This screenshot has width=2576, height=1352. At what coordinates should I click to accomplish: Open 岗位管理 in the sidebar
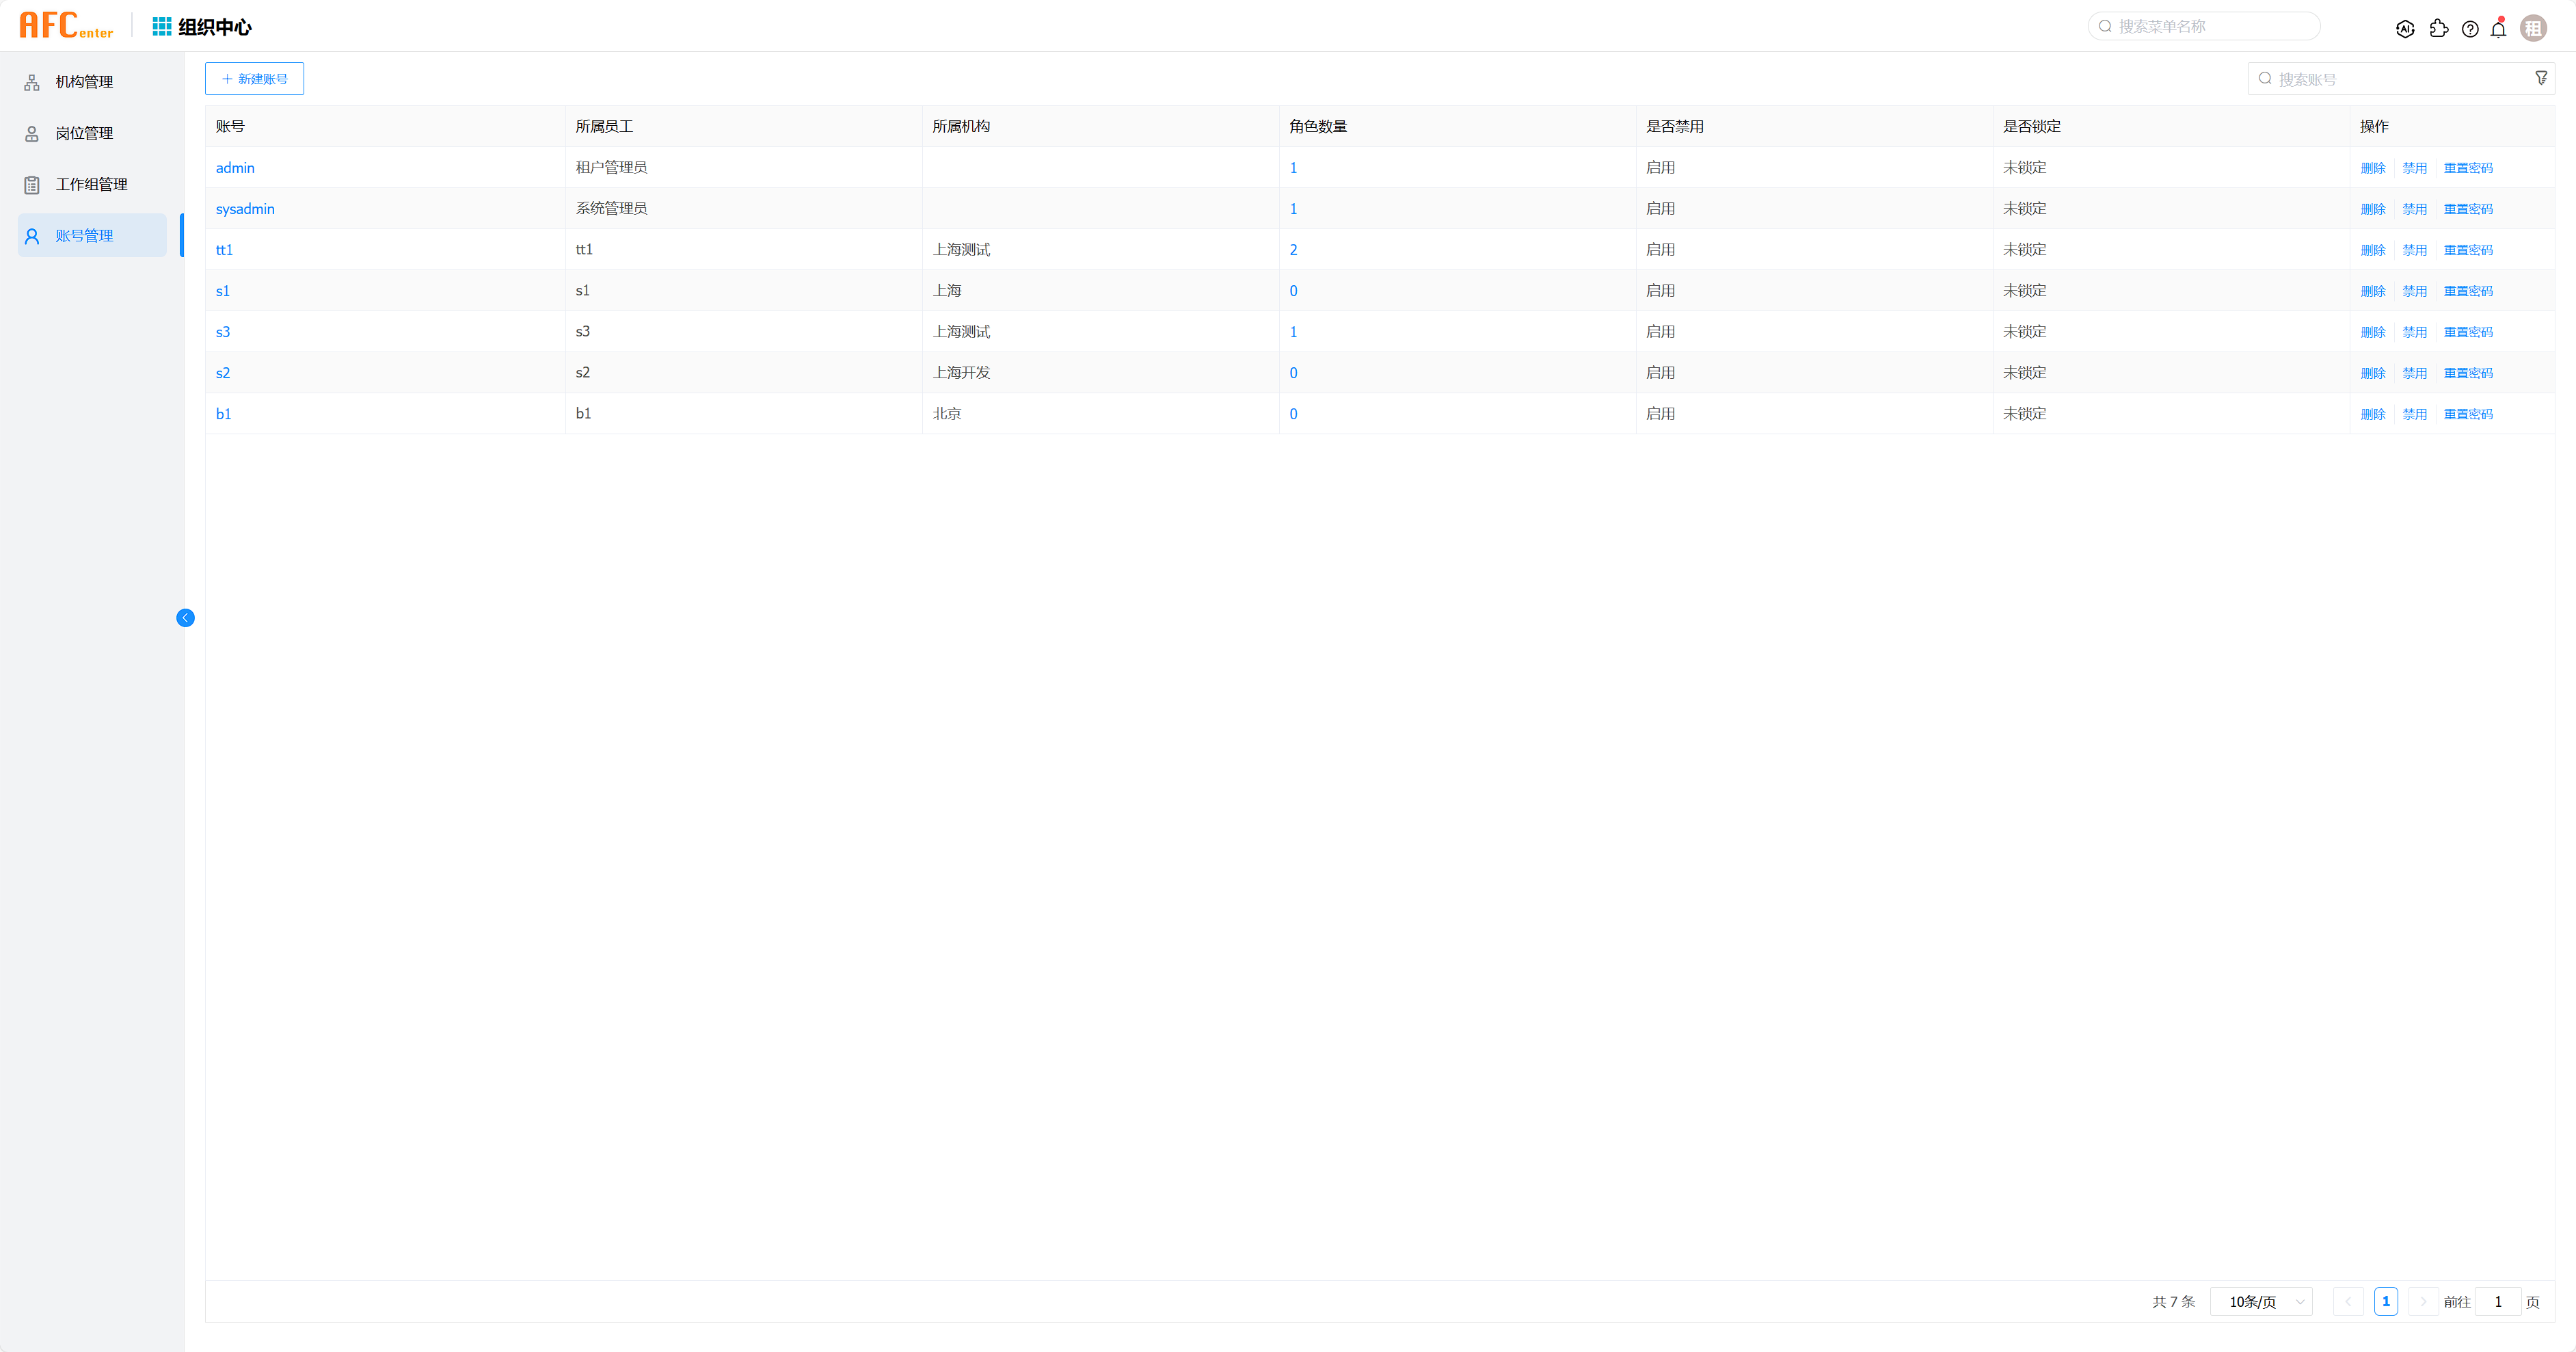[84, 133]
